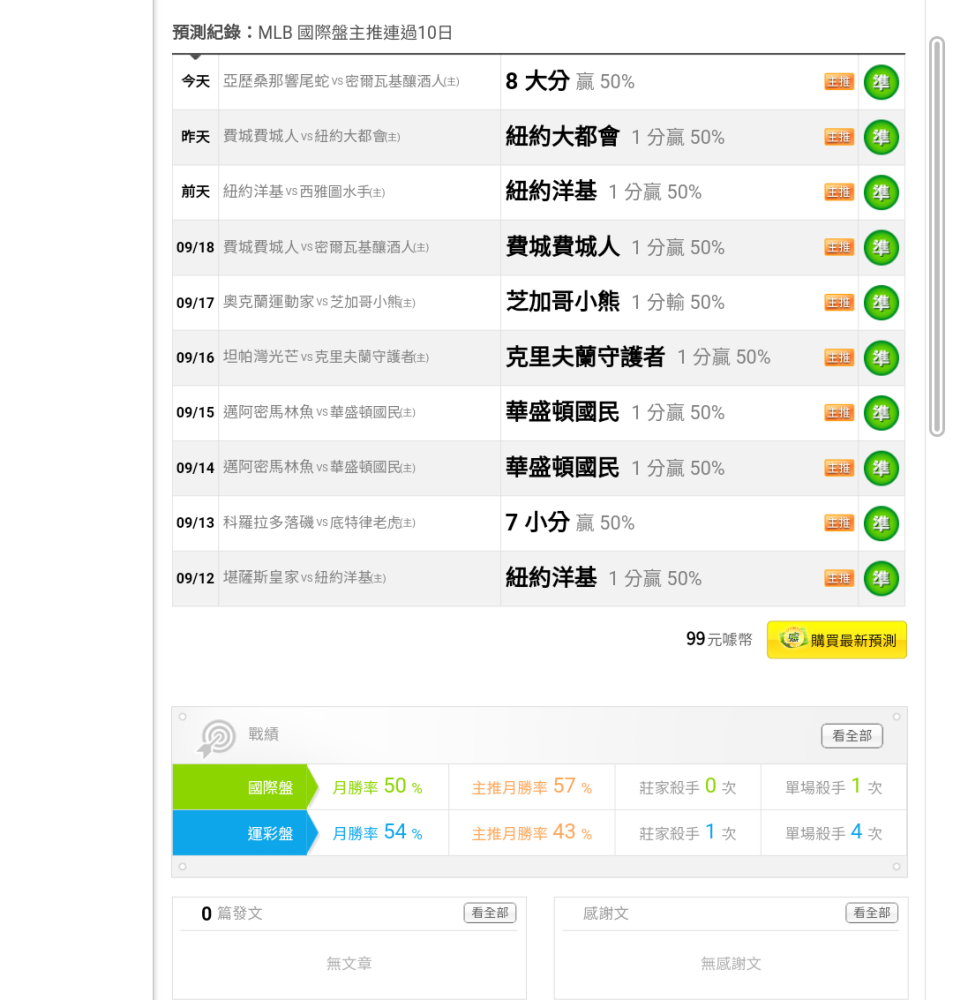
Task: Click the prediction 費城費城人 1 分贏 50%
Action: 616,247
